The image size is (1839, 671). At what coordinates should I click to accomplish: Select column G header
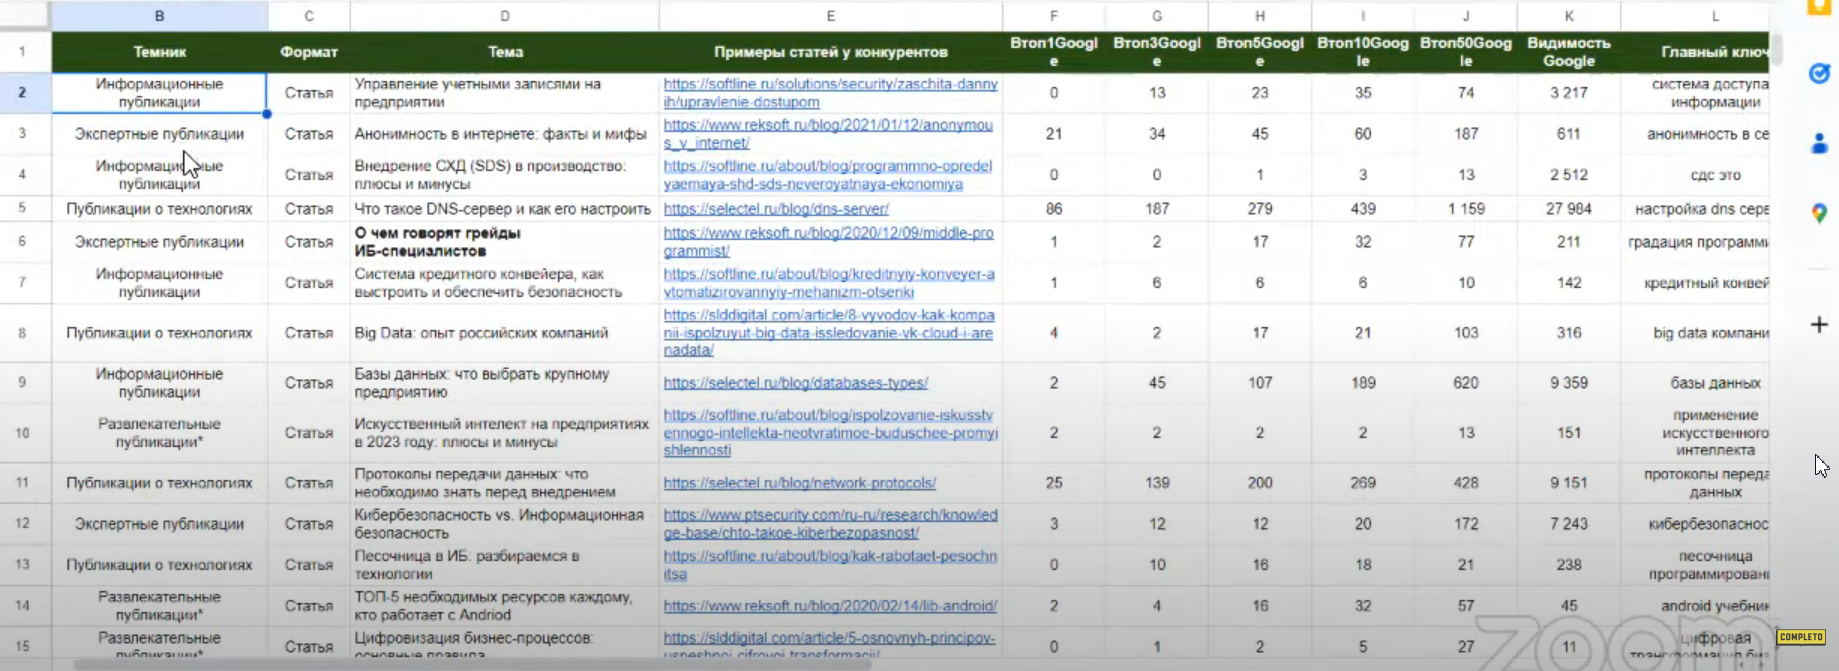pos(1157,16)
